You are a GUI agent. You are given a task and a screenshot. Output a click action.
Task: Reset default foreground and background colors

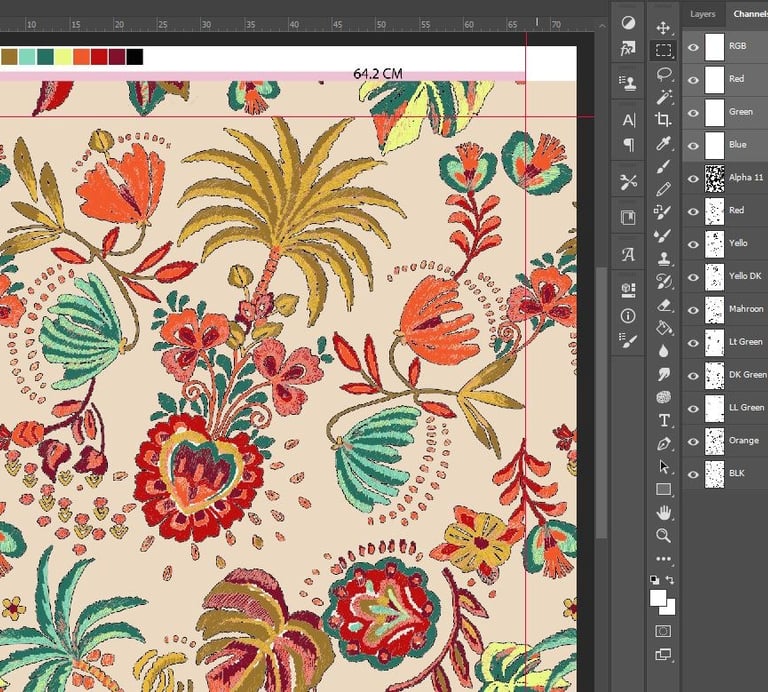[654, 580]
